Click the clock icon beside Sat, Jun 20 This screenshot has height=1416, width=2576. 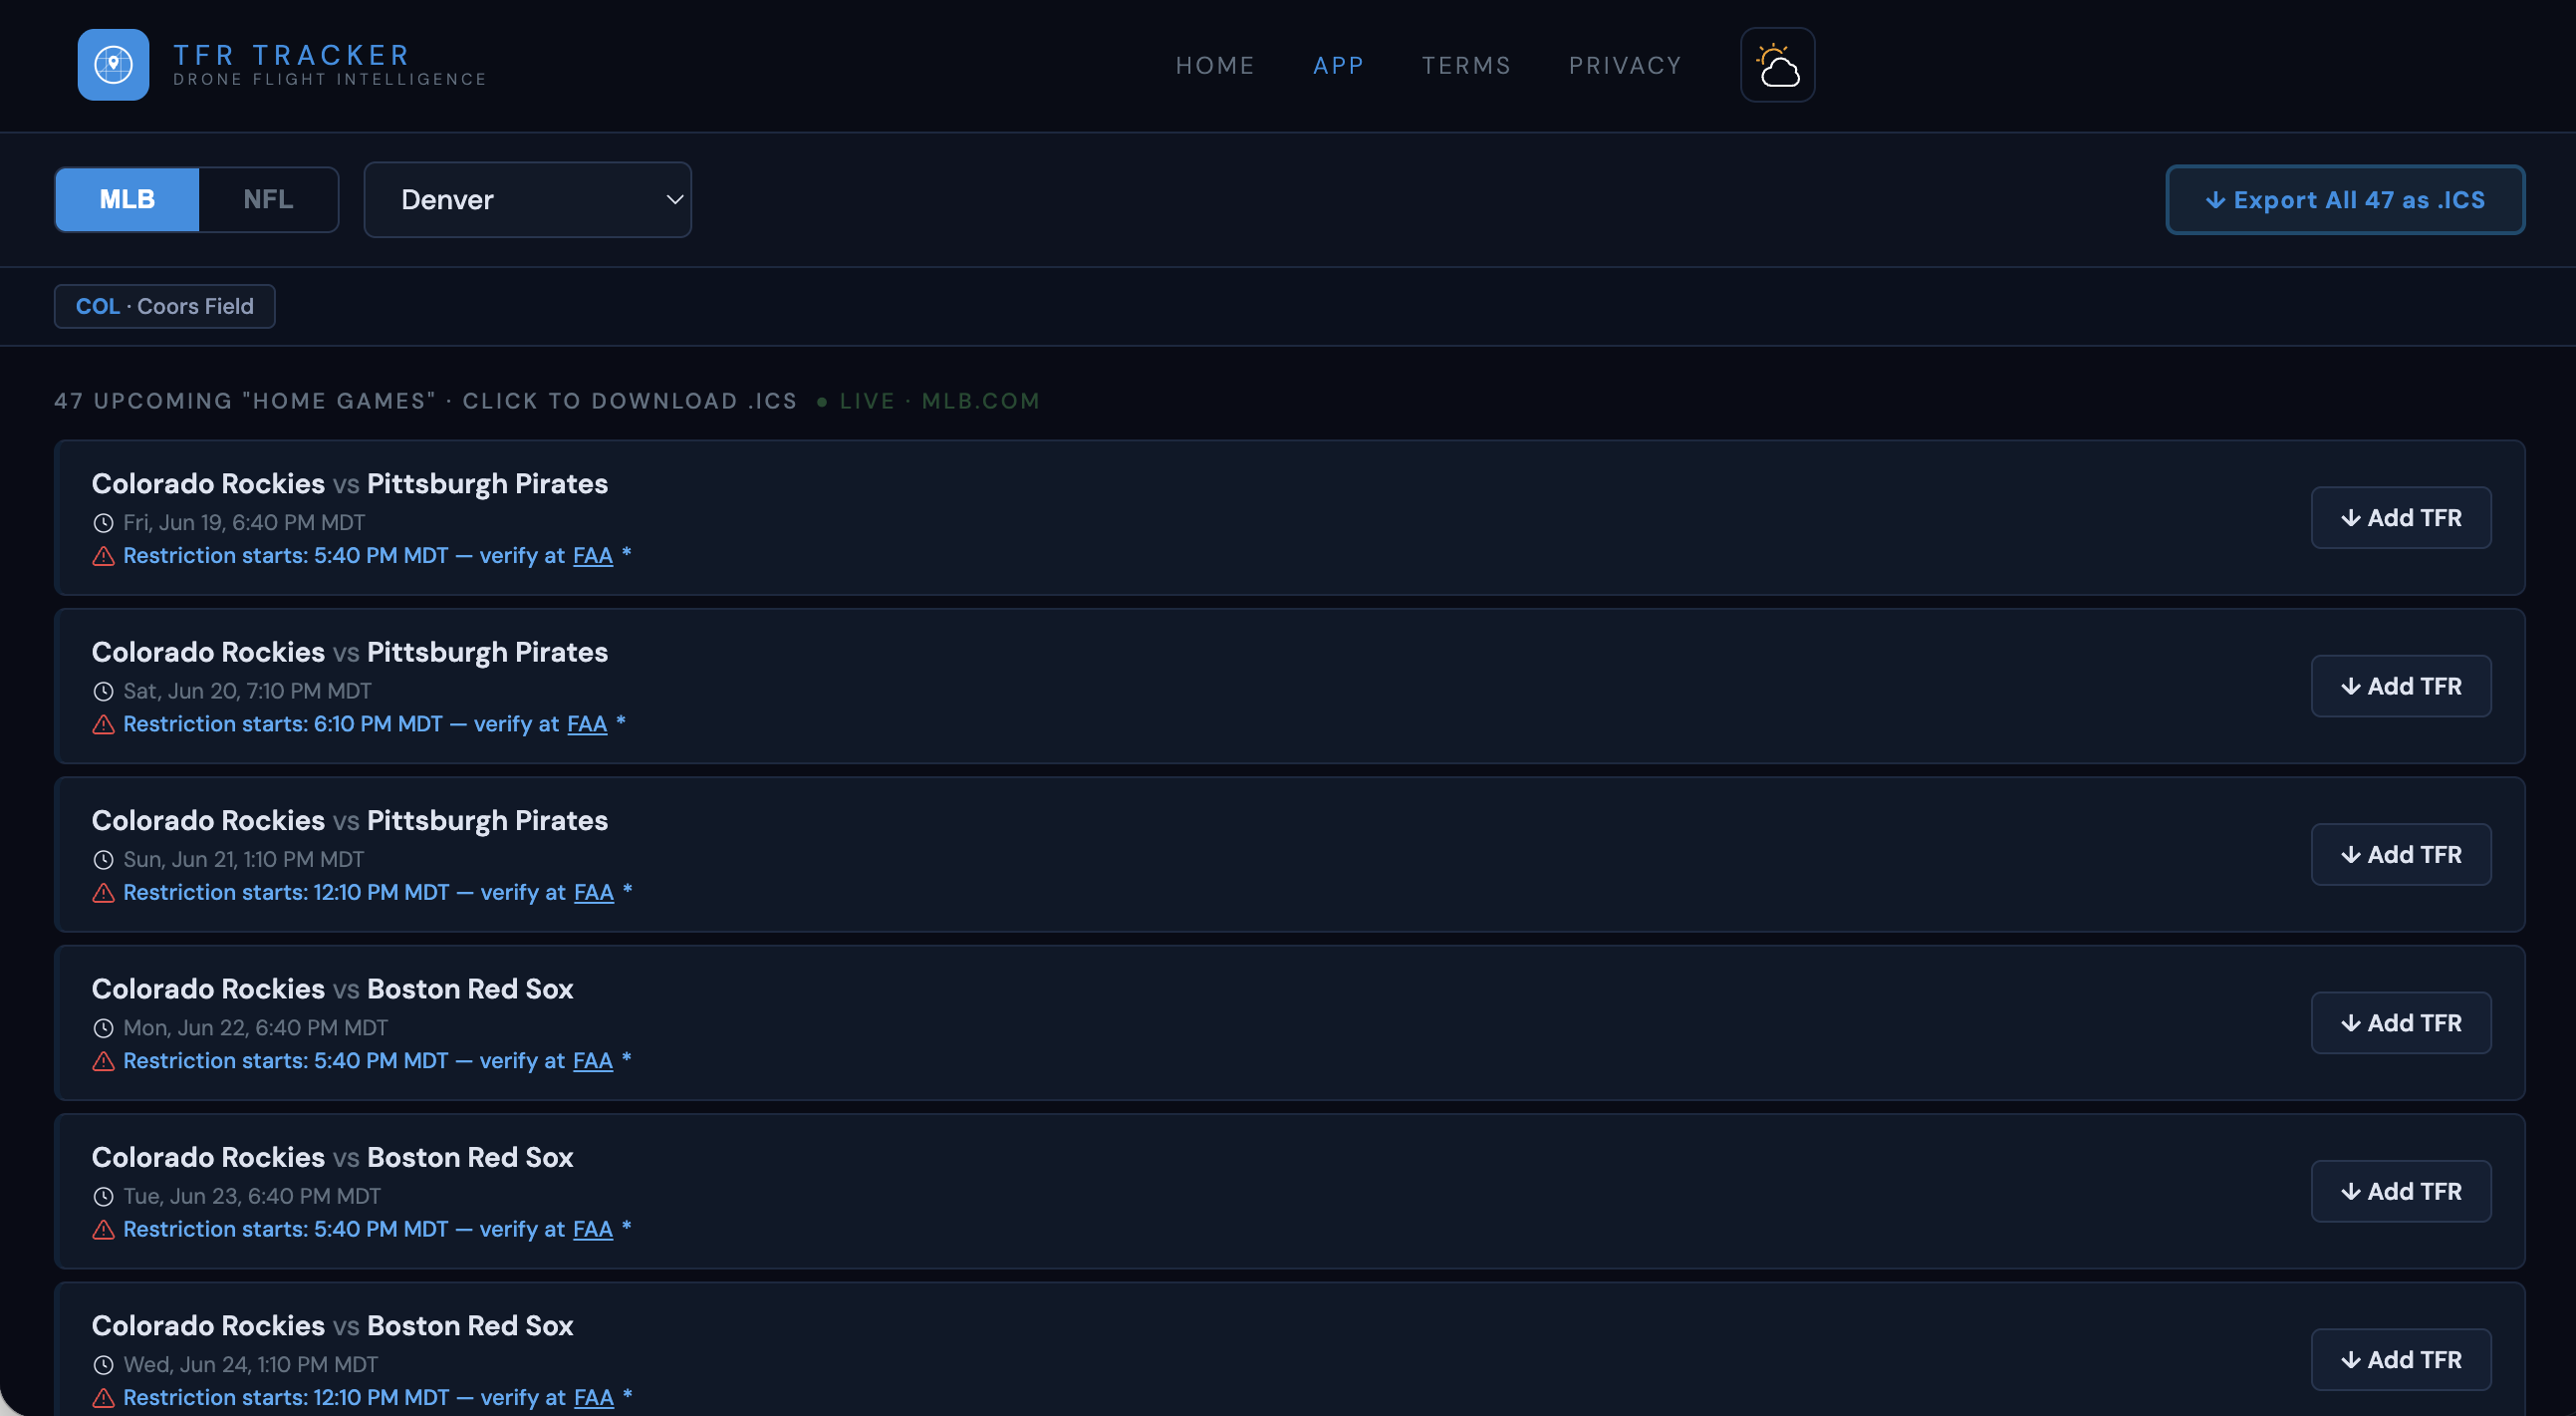tap(103, 691)
